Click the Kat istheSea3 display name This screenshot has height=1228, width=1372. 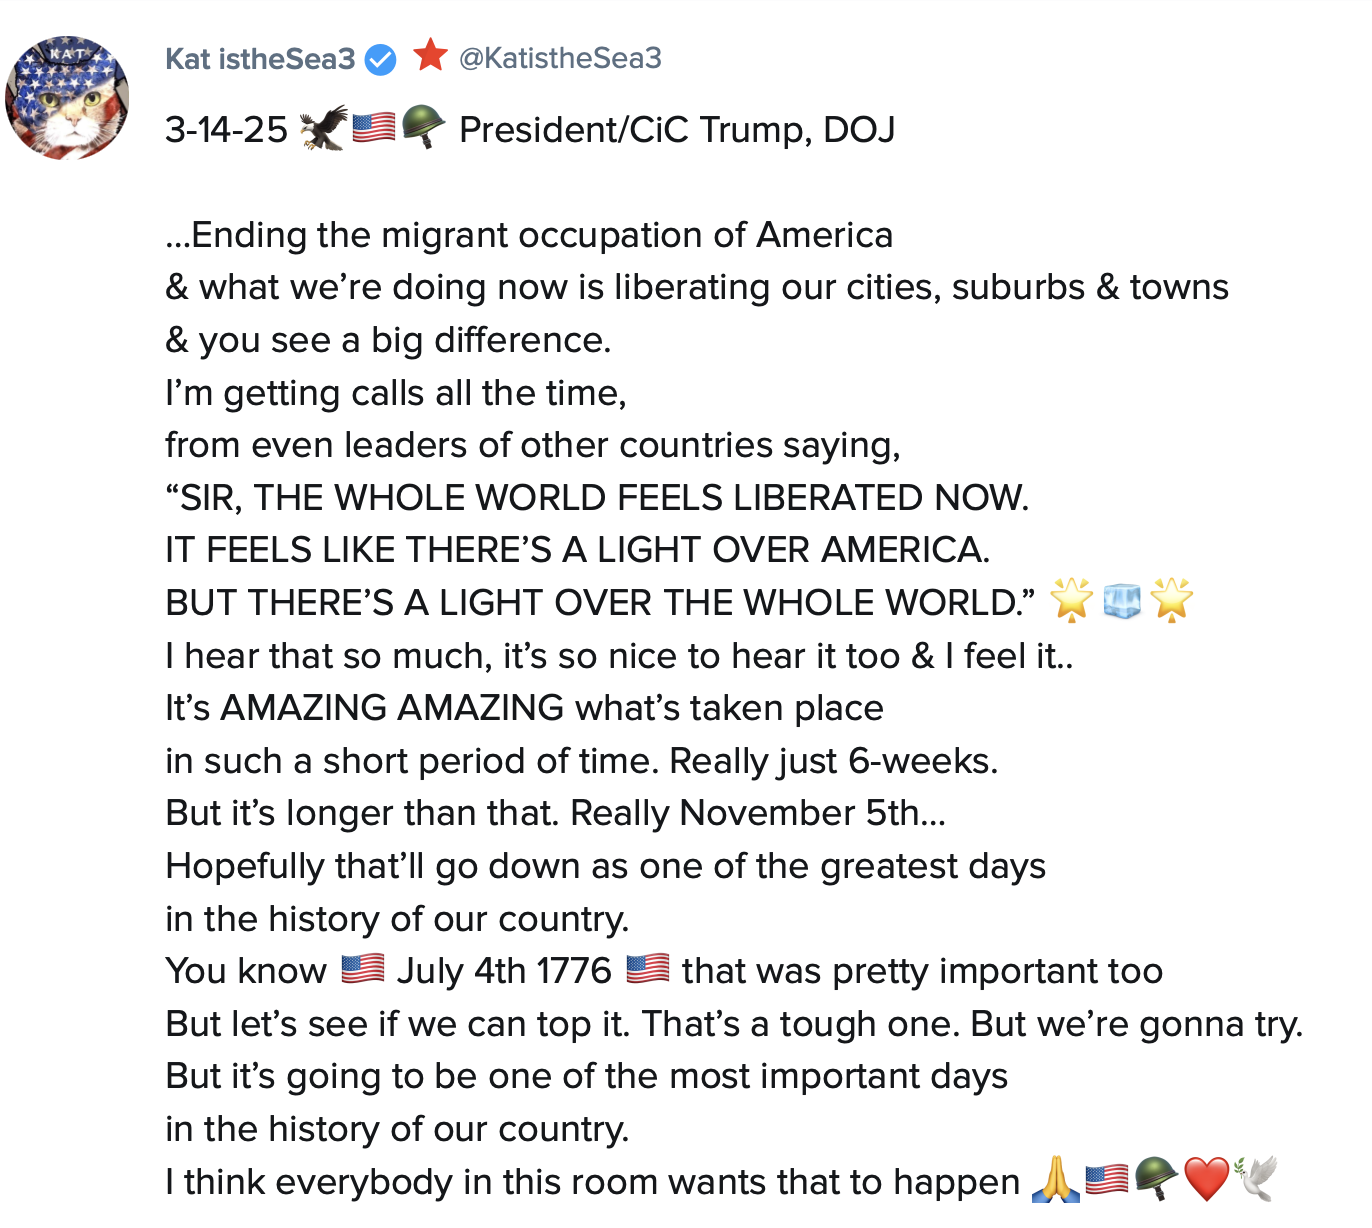260,59
